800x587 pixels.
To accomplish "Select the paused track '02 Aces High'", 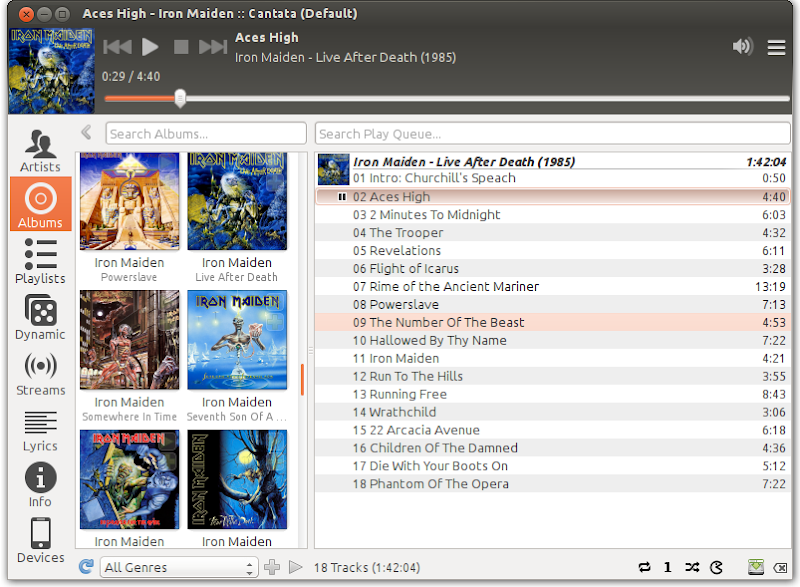I will (553, 196).
